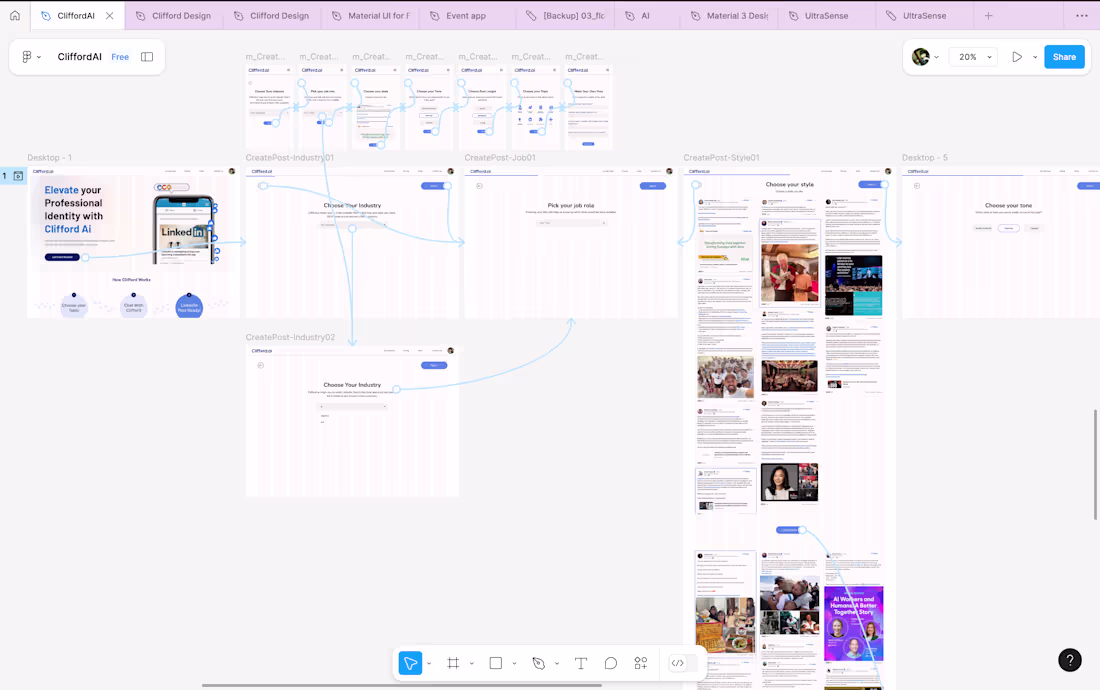Select the Text tool
The height and width of the screenshot is (690, 1100).
coord(580,663)
